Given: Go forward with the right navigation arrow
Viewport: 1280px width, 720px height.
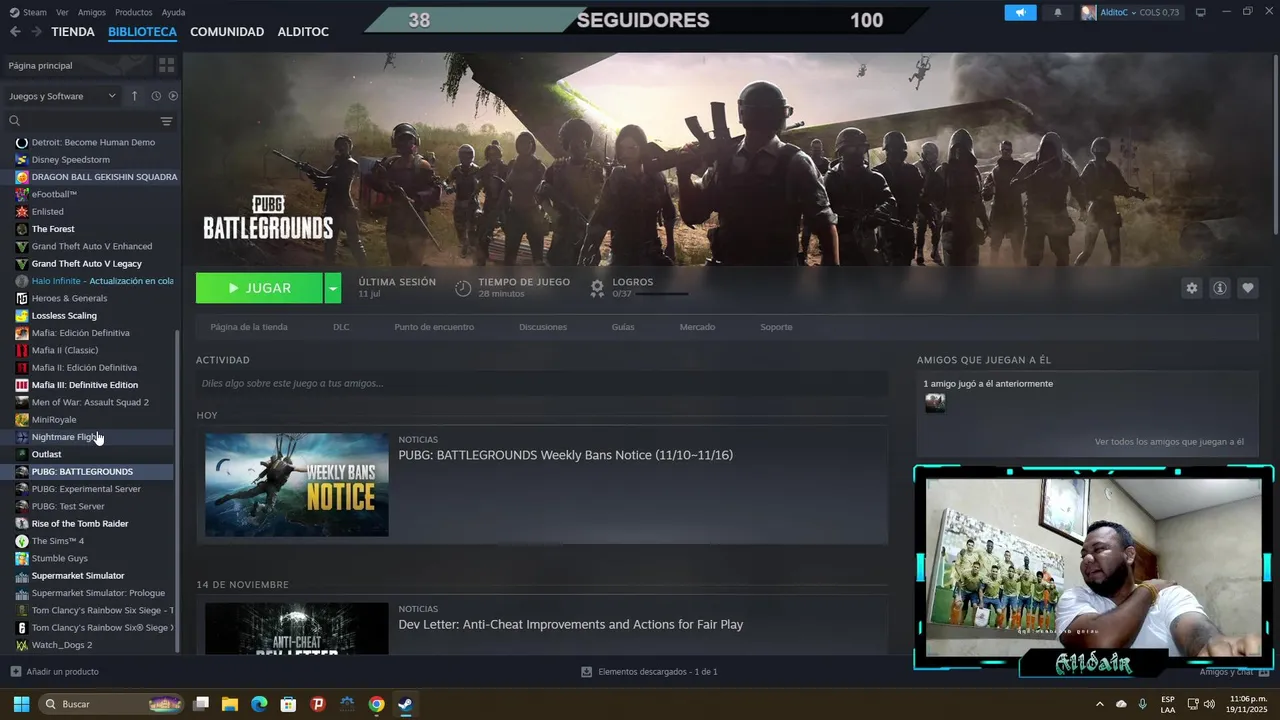Looking at the screenshot, I should [36, 32].
